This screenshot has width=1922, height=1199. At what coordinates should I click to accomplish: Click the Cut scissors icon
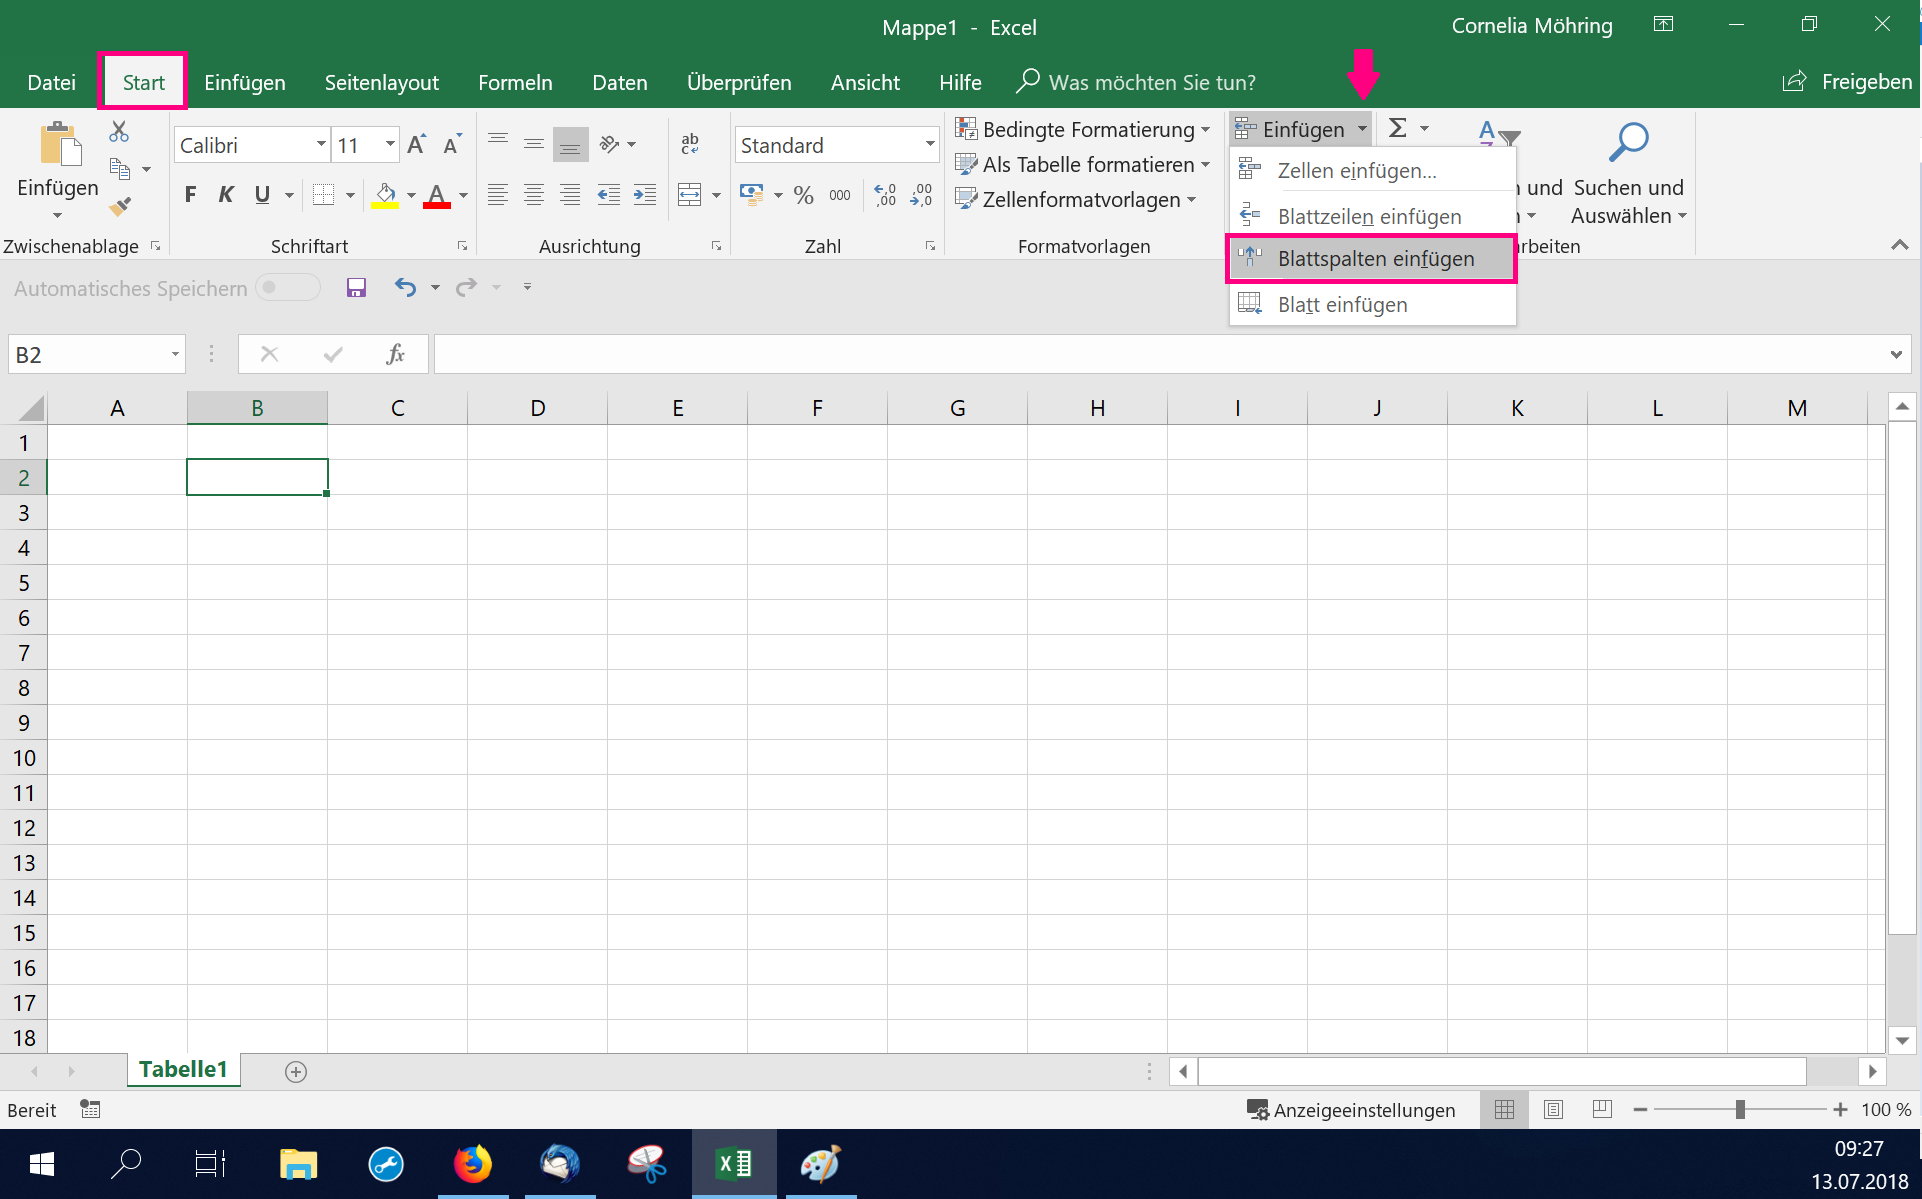click(x=119, y=131)
